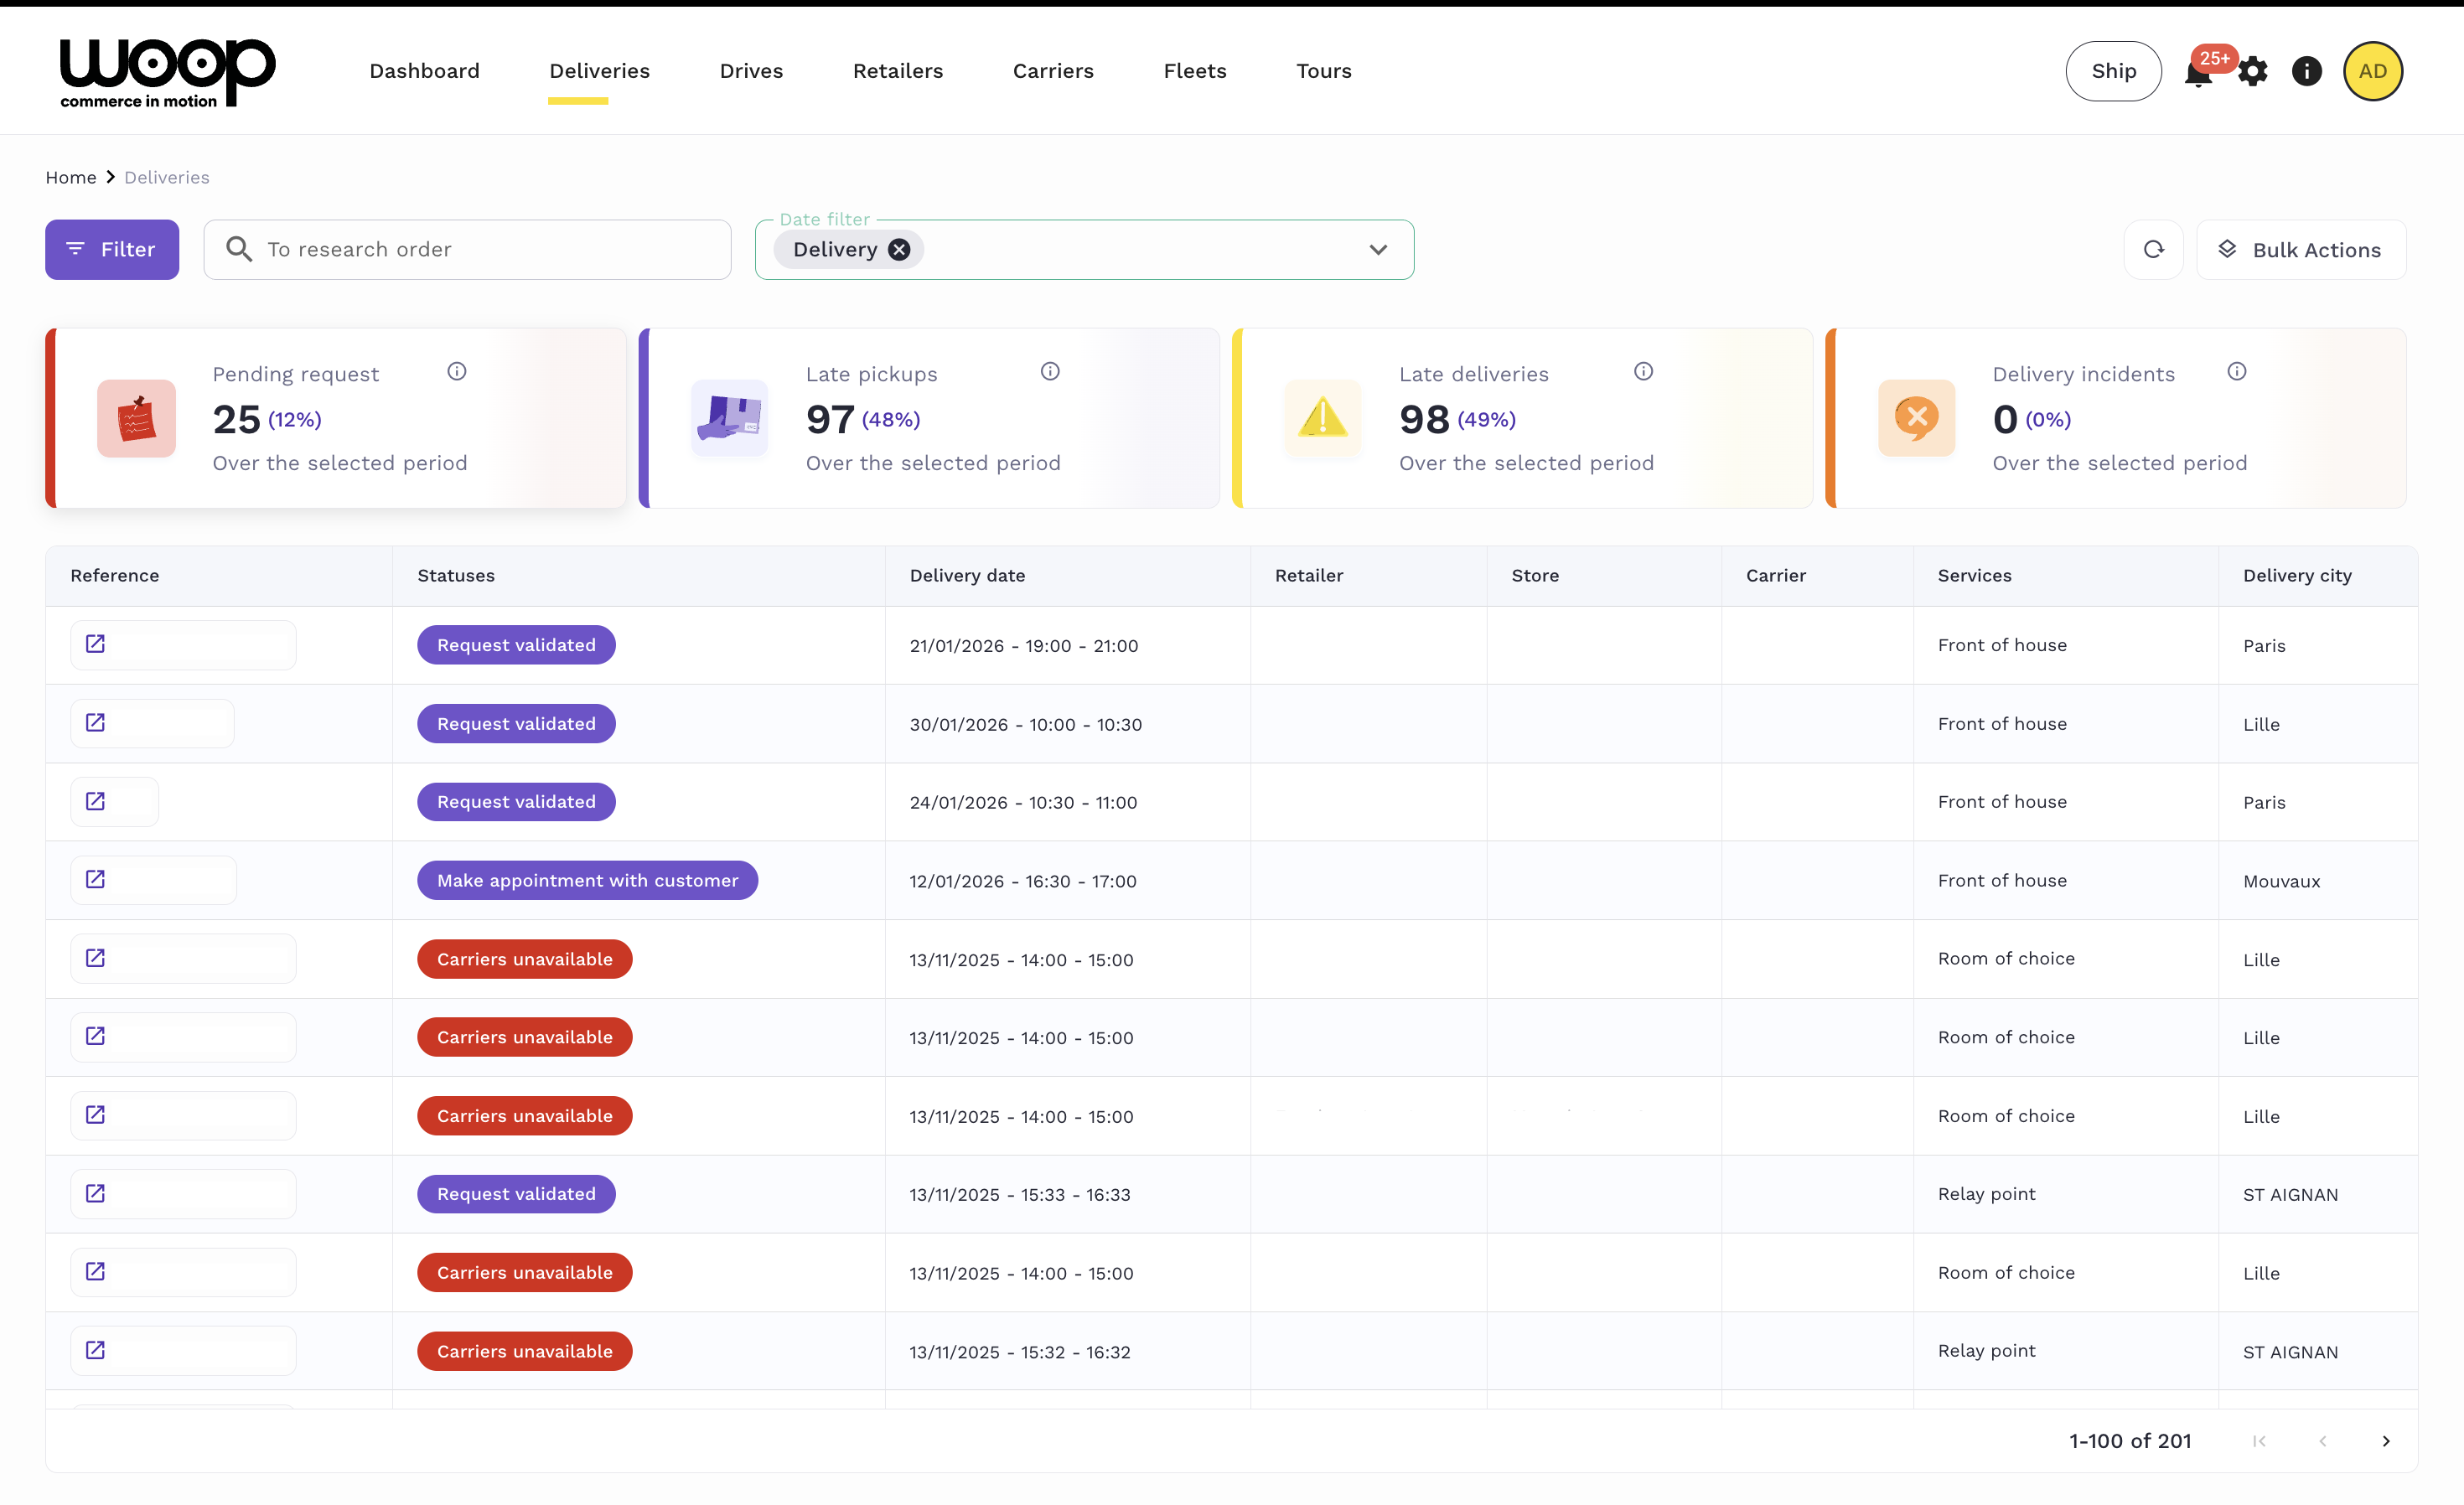Click info icon on Delivery incidents card

point(2237,372)
